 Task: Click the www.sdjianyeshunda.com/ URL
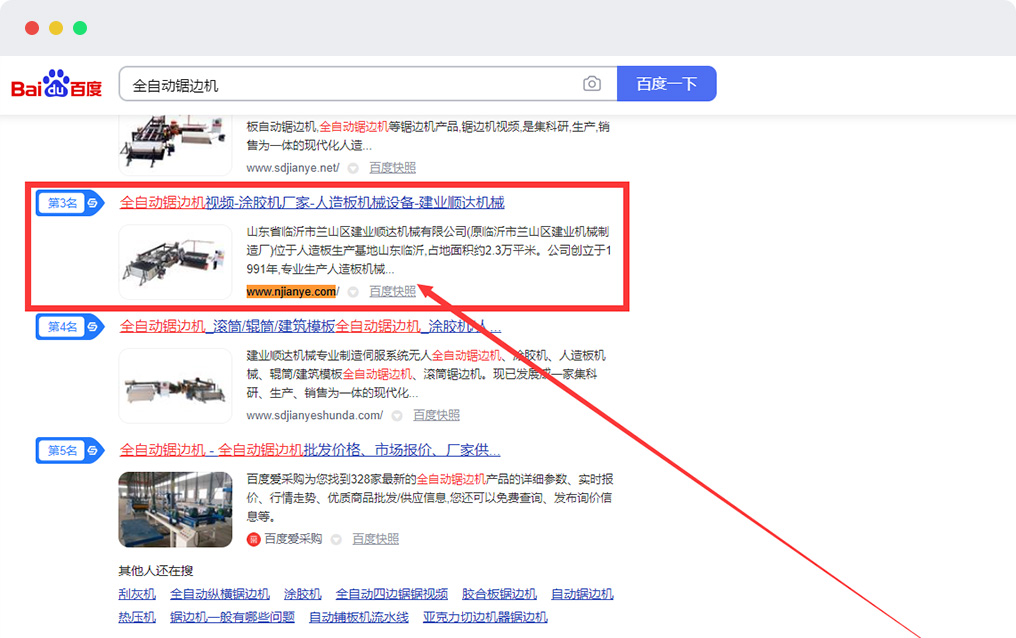(315, 415)
